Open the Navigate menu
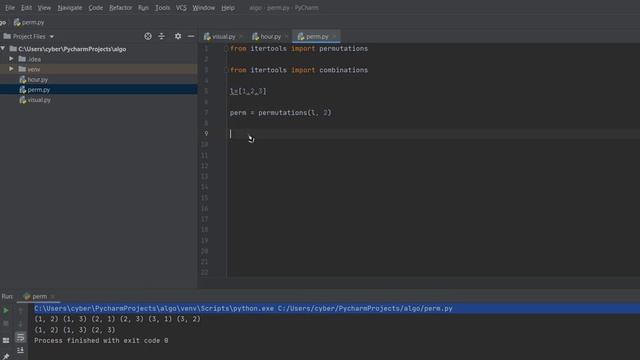 point(70,8)
